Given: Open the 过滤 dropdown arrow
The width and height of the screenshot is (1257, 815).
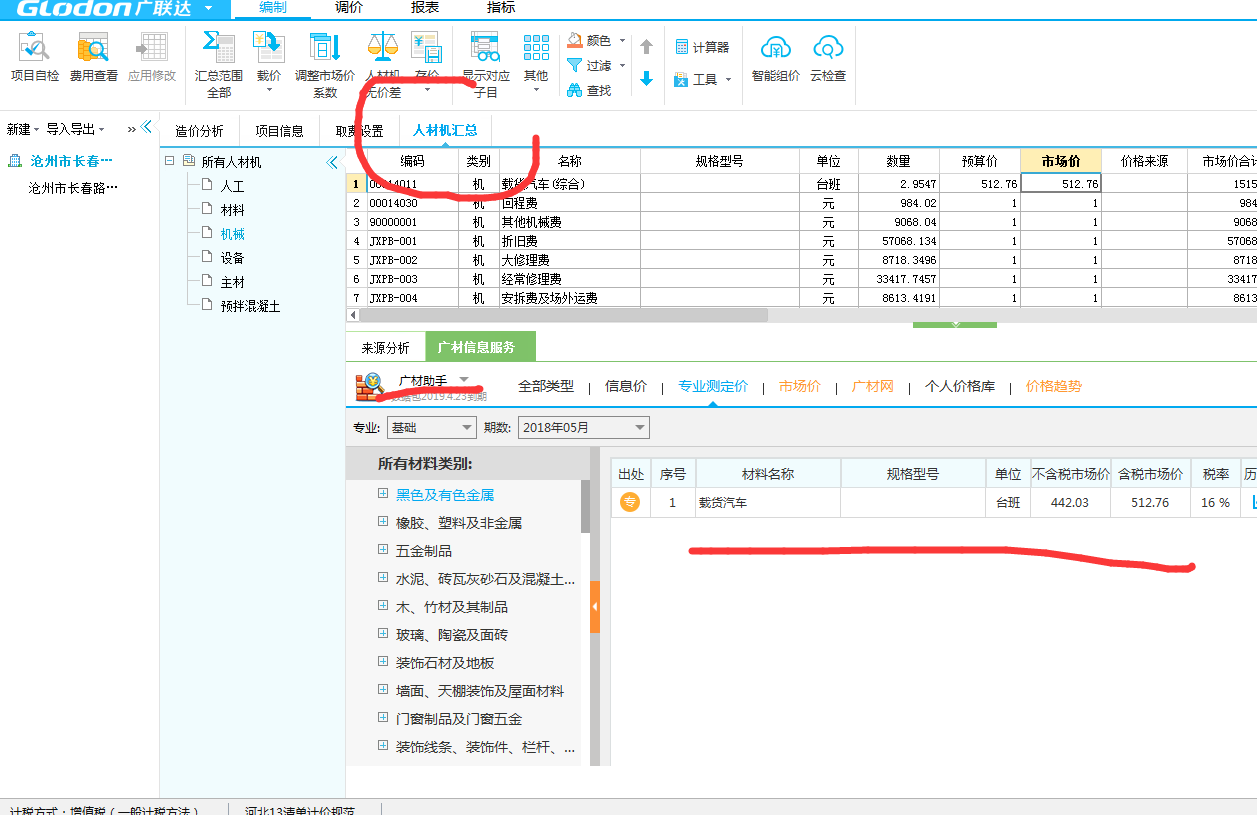Looking at the screenshot, I should coord(622,66).
